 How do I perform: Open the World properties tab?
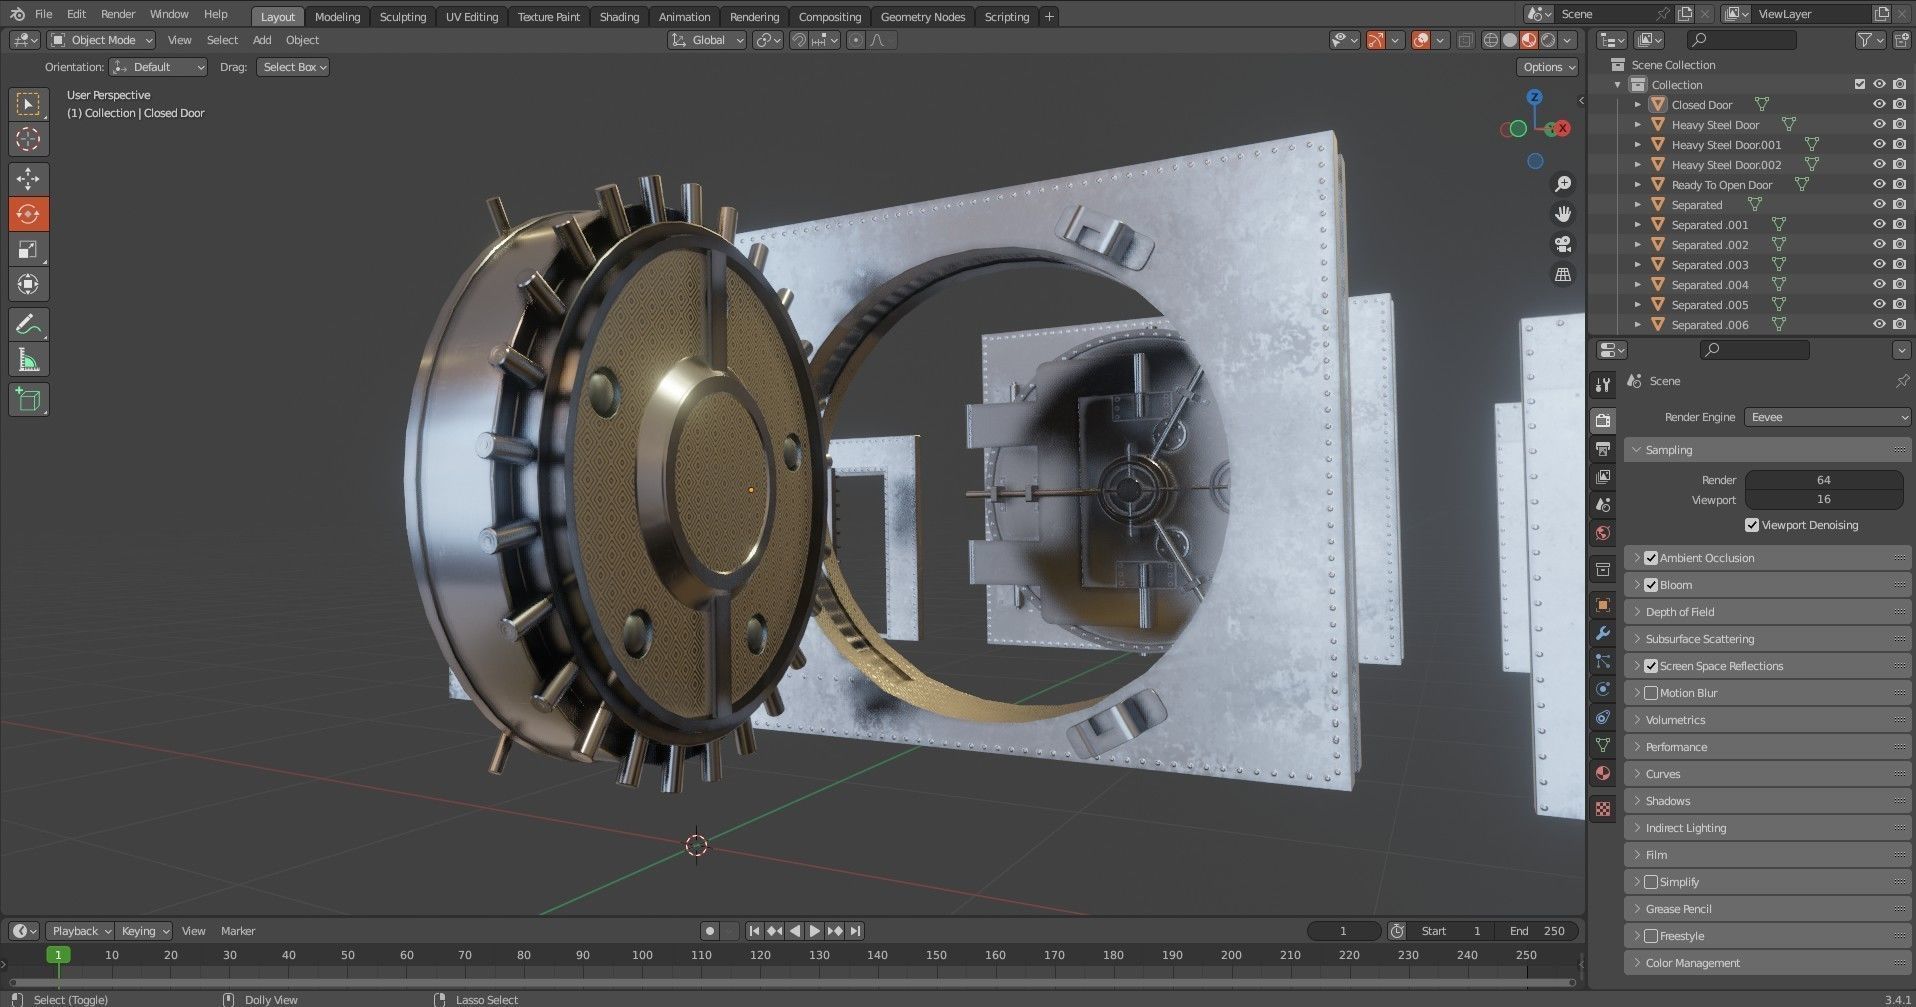pyautogui.click(x=1603, y=533)
